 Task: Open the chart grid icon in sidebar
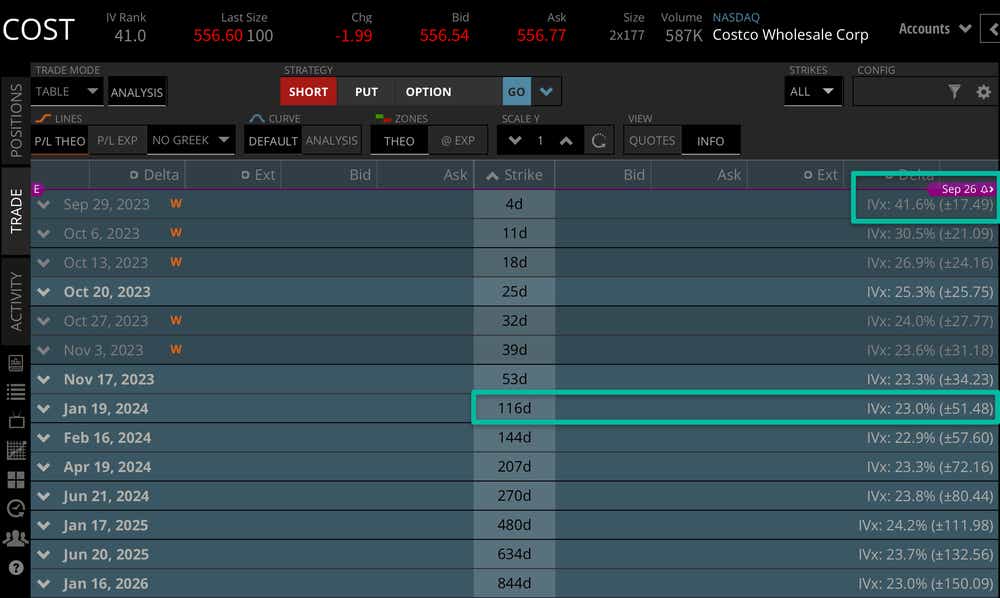click(15, 450)
